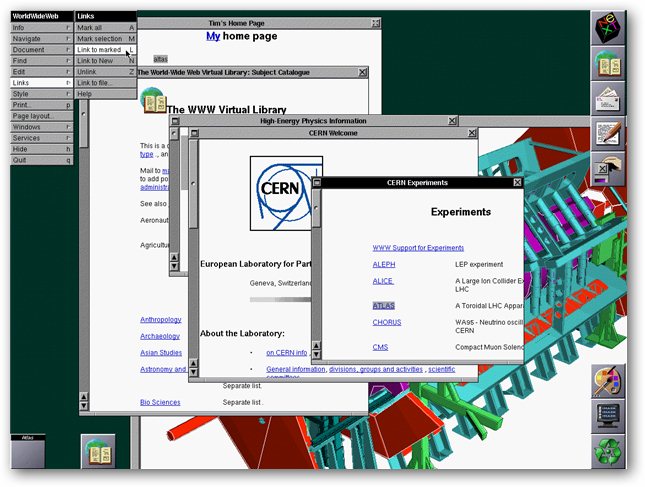The height and width of the screenshot is (487, 645).
Task: Open the CHORUS experiment link
Action: tap(387, 322)
